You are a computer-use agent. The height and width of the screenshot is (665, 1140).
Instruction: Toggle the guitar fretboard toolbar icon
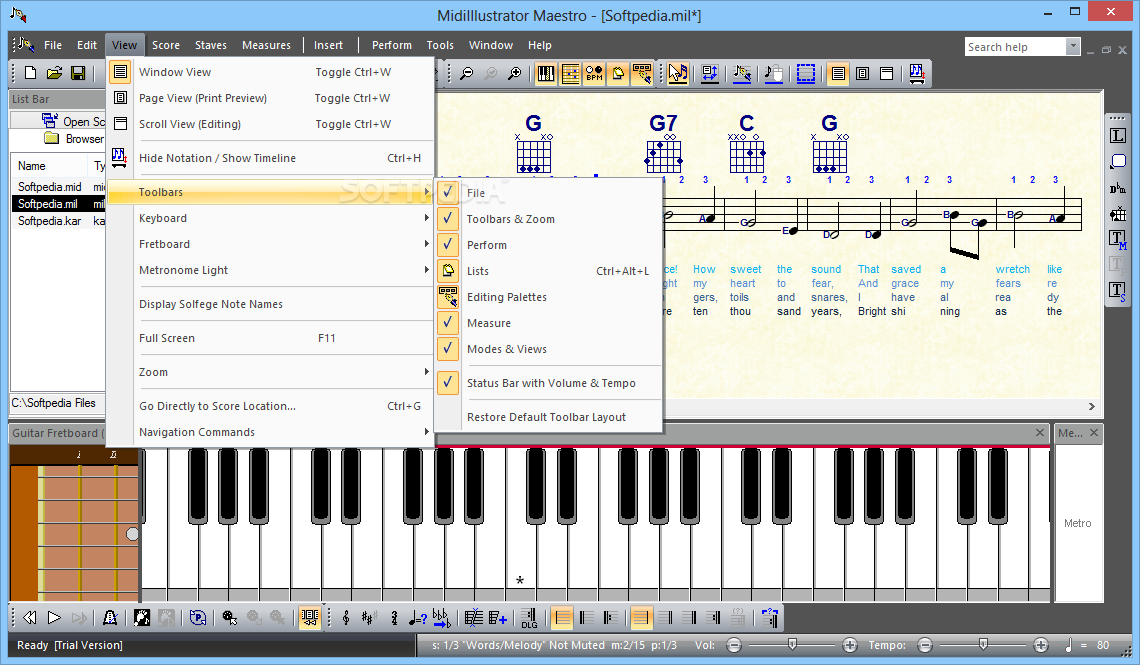[x=570, y=73]
